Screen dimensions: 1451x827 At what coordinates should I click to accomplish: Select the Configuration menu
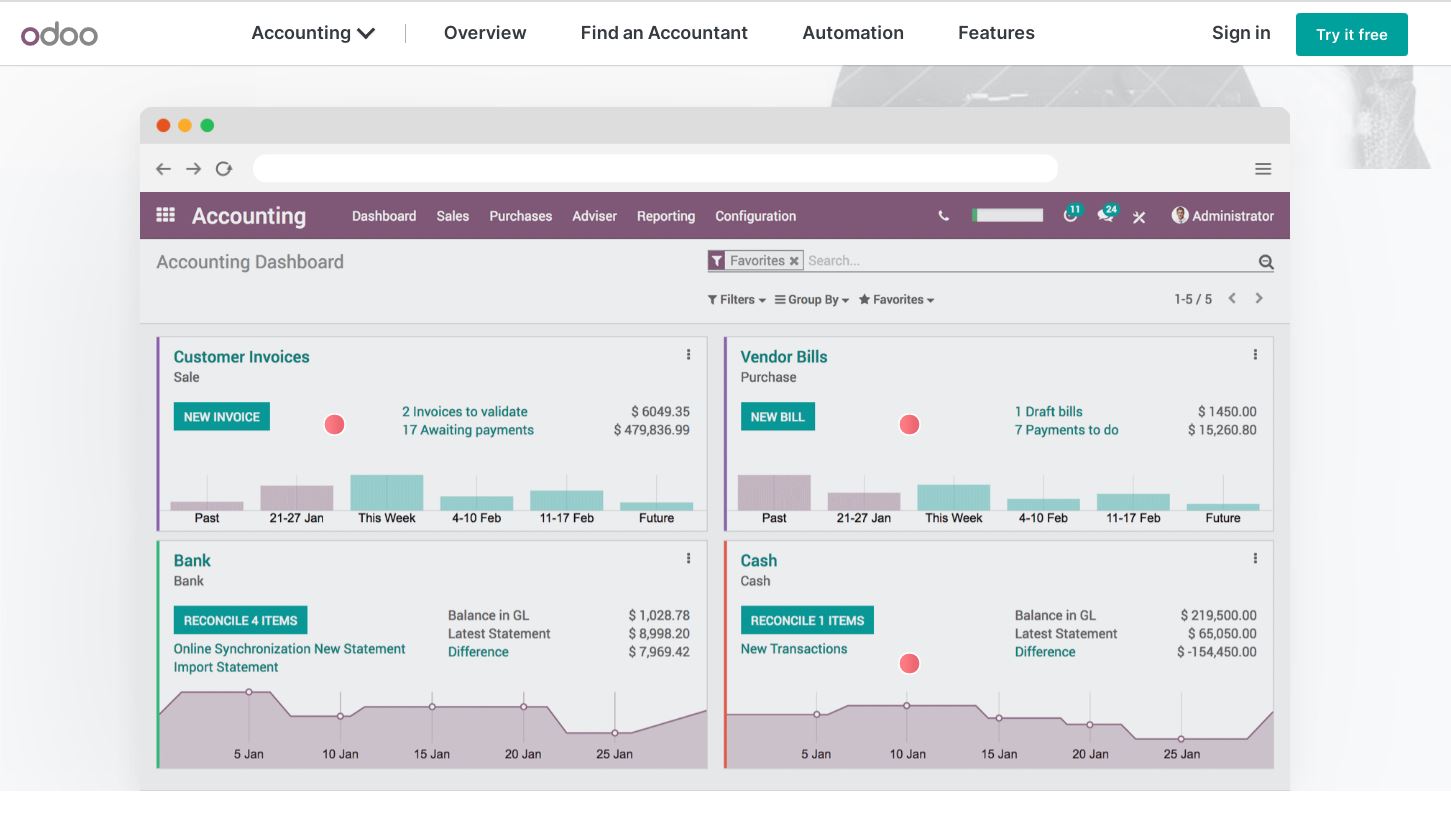point(756,216)
